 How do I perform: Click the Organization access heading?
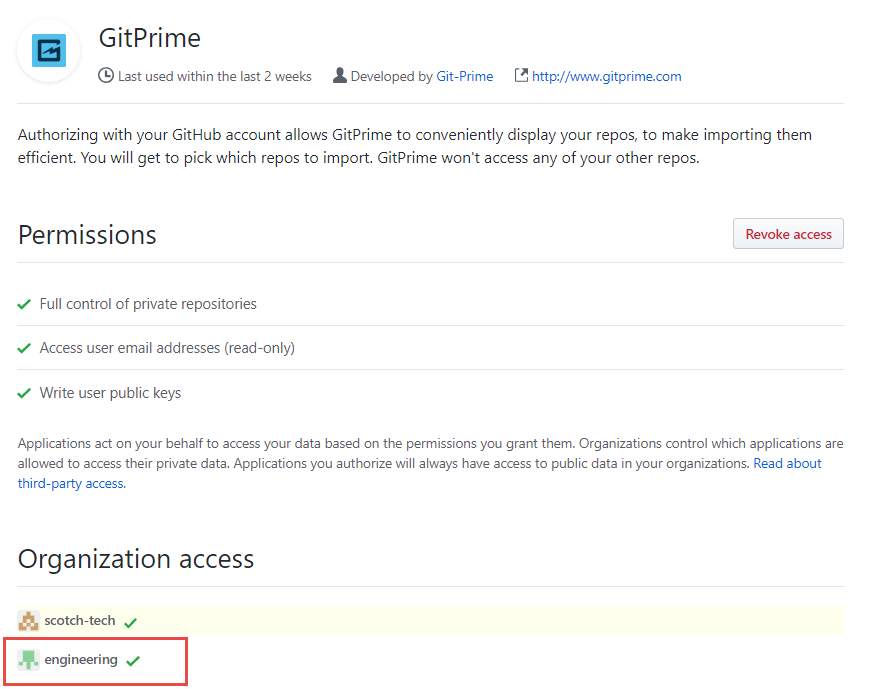(x=136, y=559)
